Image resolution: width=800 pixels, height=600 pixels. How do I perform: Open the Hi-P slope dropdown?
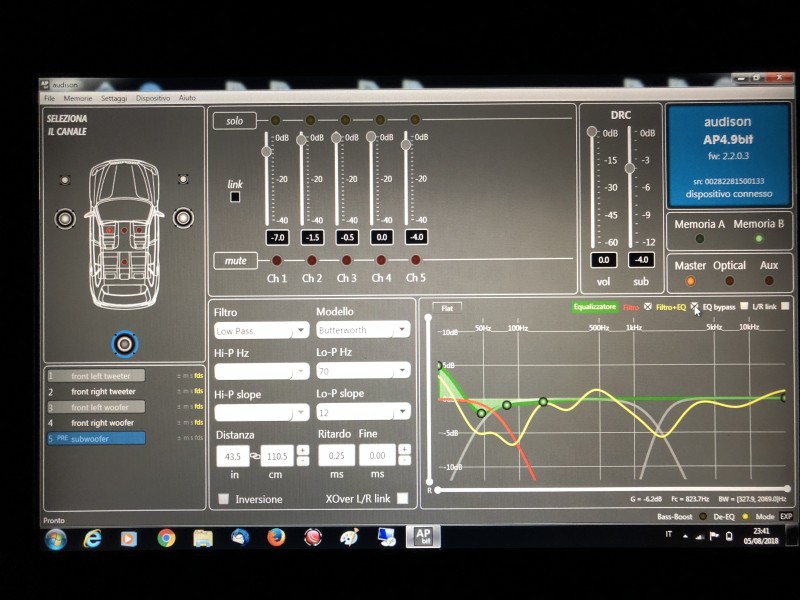tap(262, 412)
